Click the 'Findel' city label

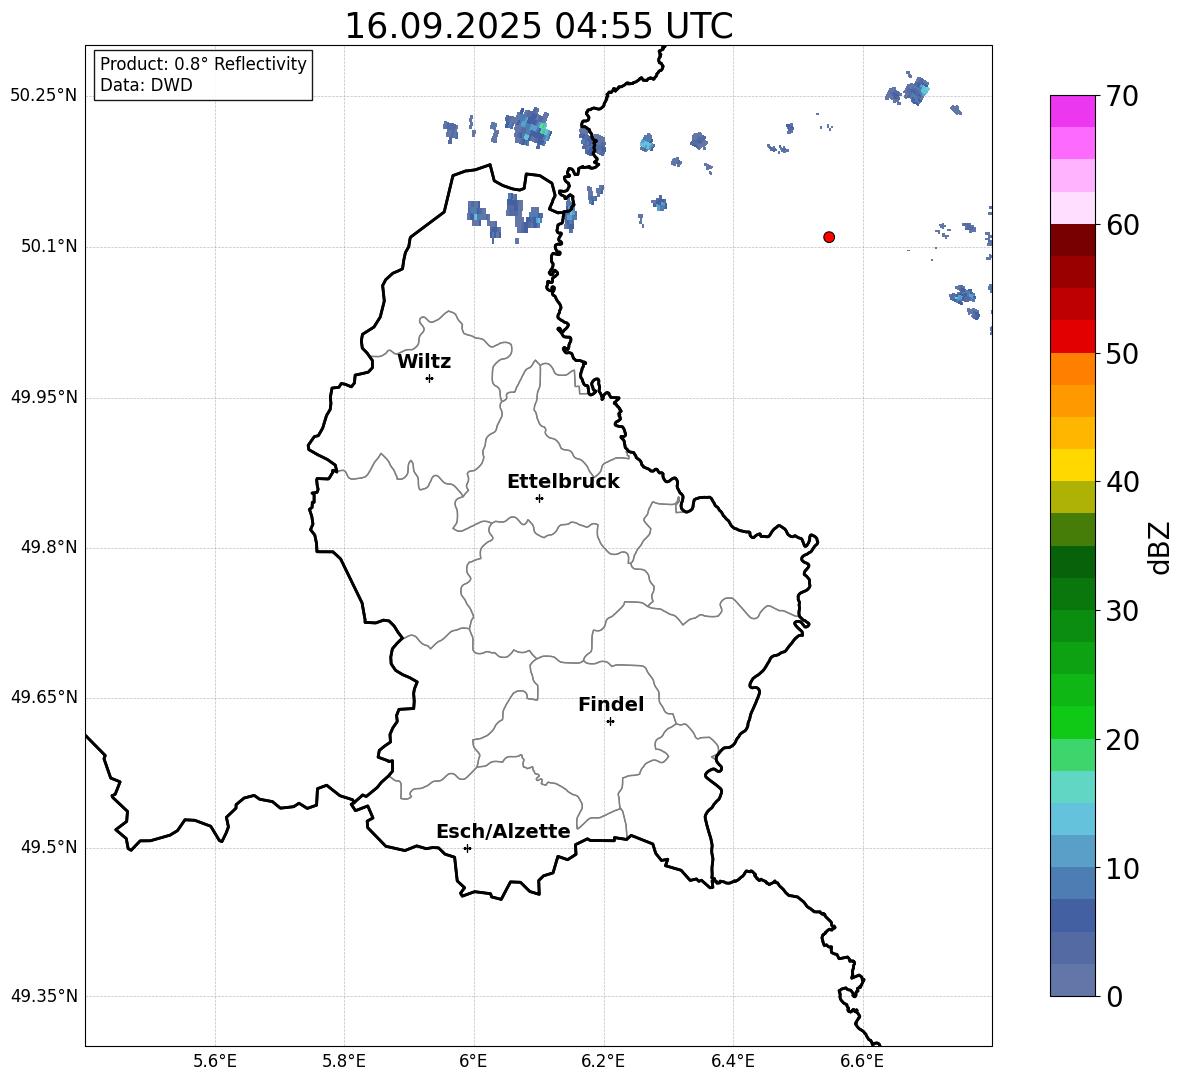(611, 704)
